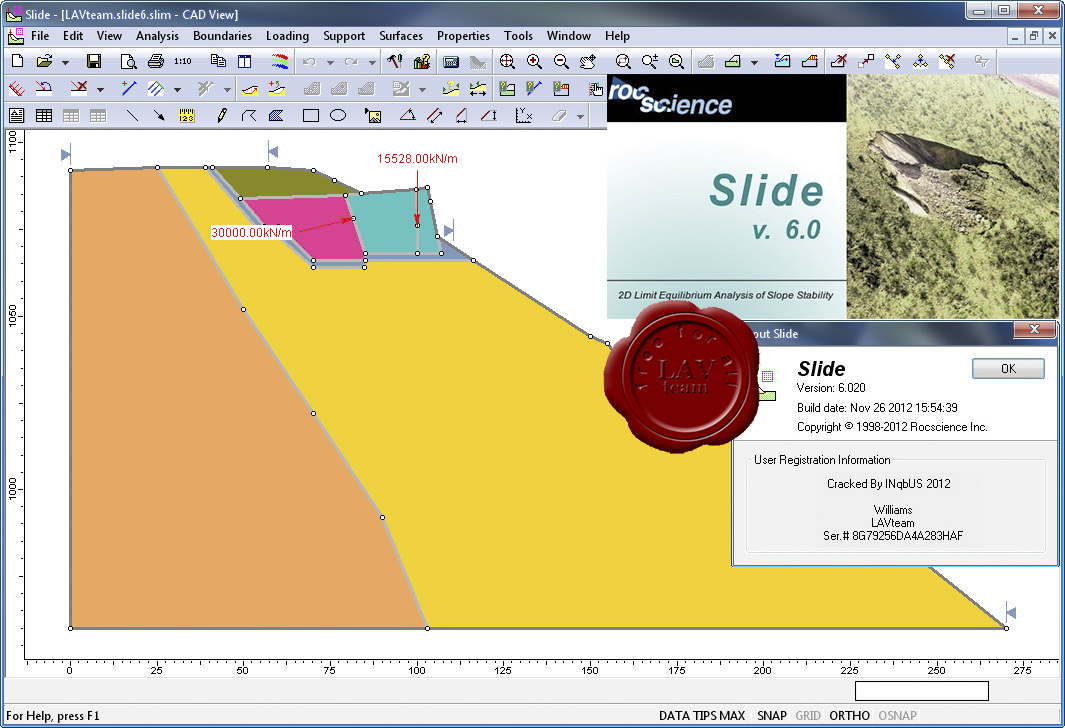Open Print Preview from the toolbar
This screenshot has height=728, width=1065.
click(x=128, y=62)
